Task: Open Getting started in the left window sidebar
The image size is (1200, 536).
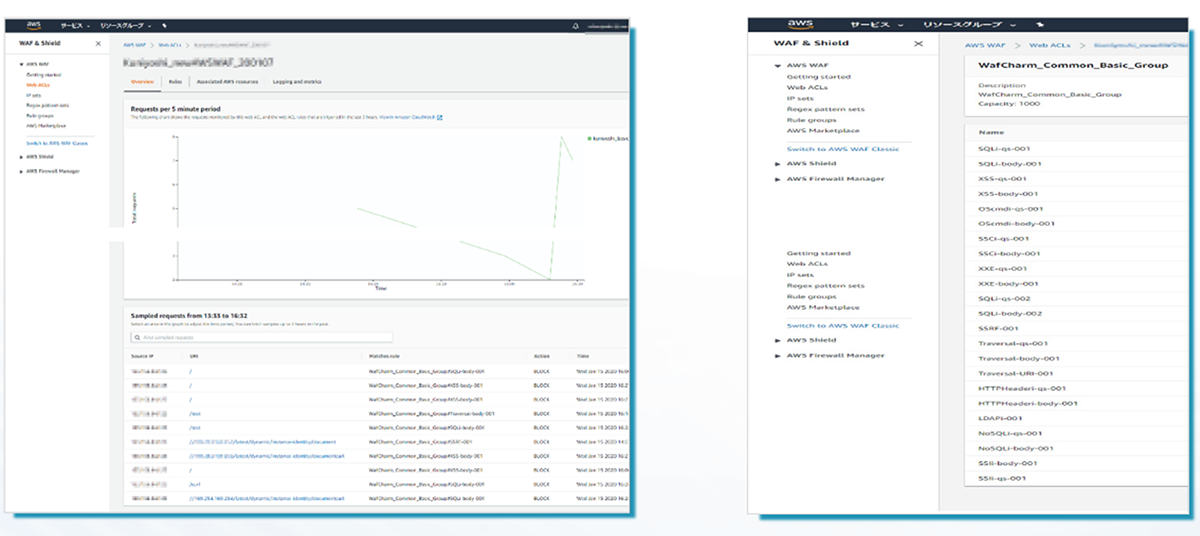Action: coord(43,75)
